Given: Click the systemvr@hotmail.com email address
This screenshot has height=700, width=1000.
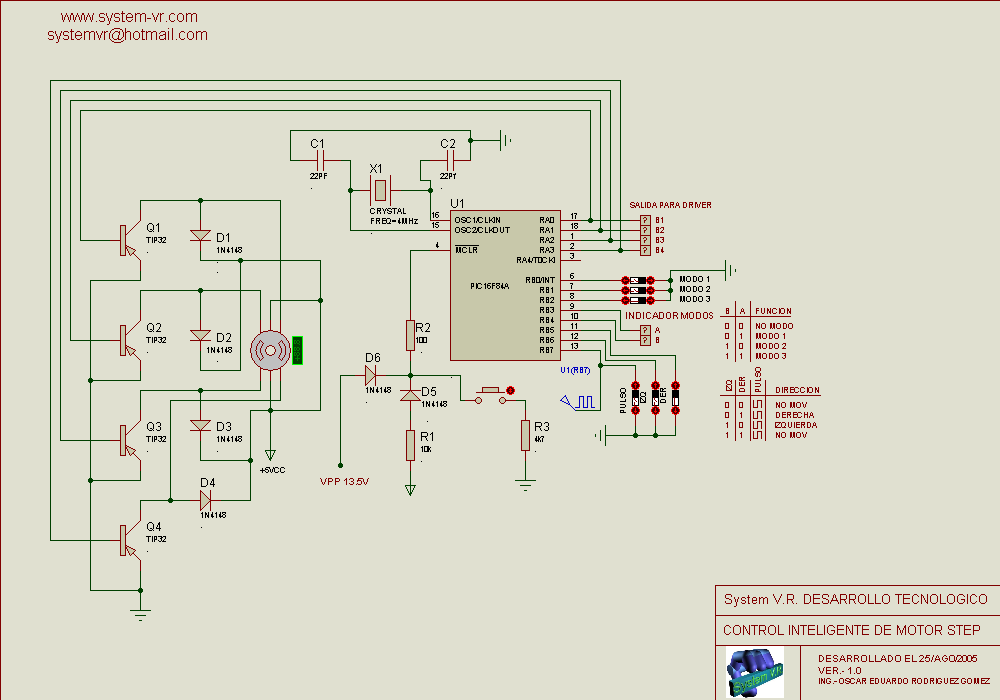Looking at the screenshot, I should 127,34.
